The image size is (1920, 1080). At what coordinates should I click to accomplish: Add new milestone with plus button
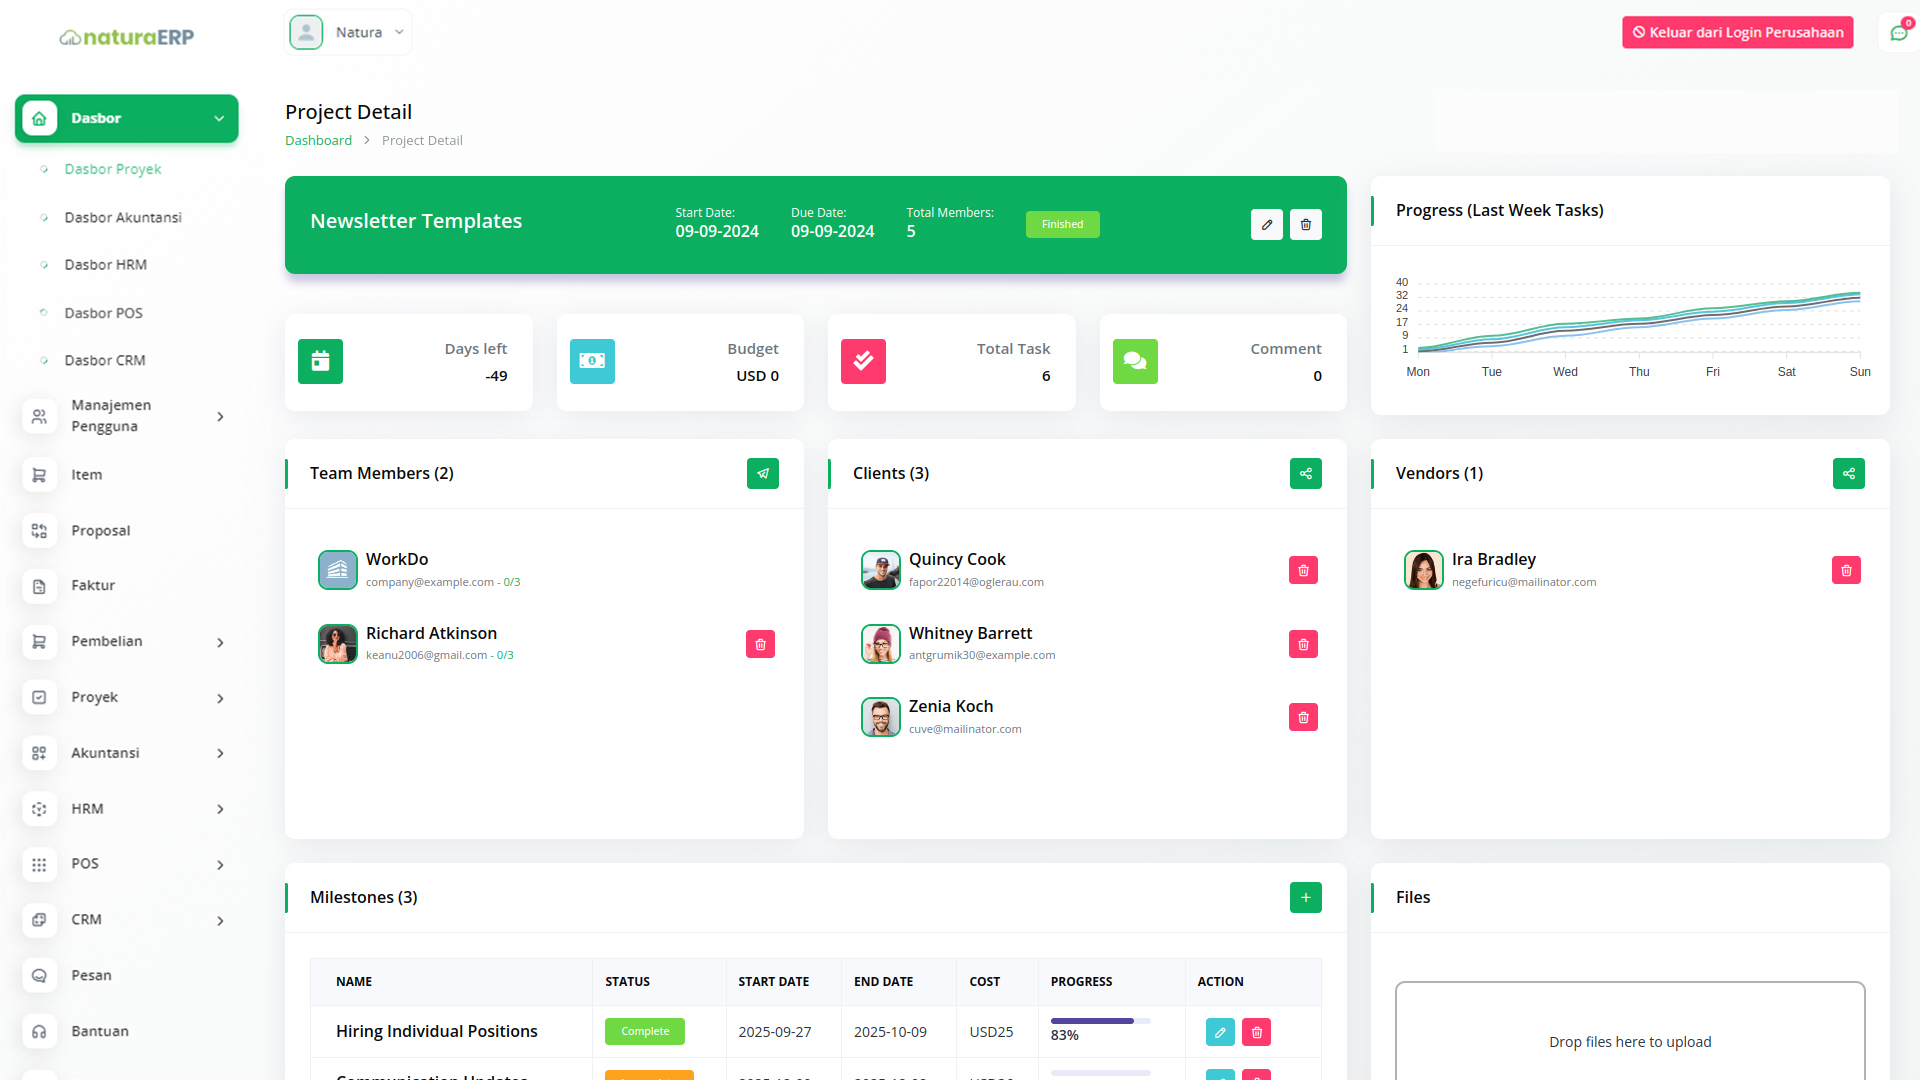pos(1305,898)
